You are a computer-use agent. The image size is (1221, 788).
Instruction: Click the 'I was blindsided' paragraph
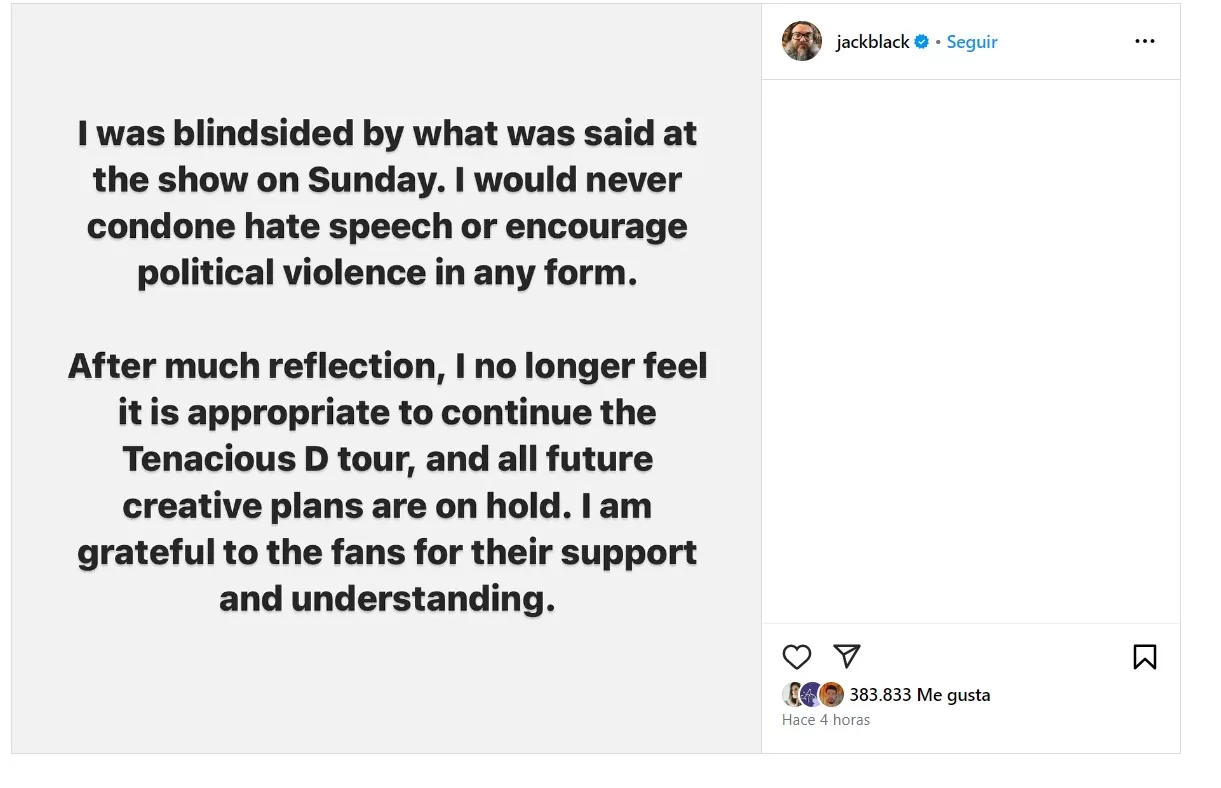pos(387,203)
